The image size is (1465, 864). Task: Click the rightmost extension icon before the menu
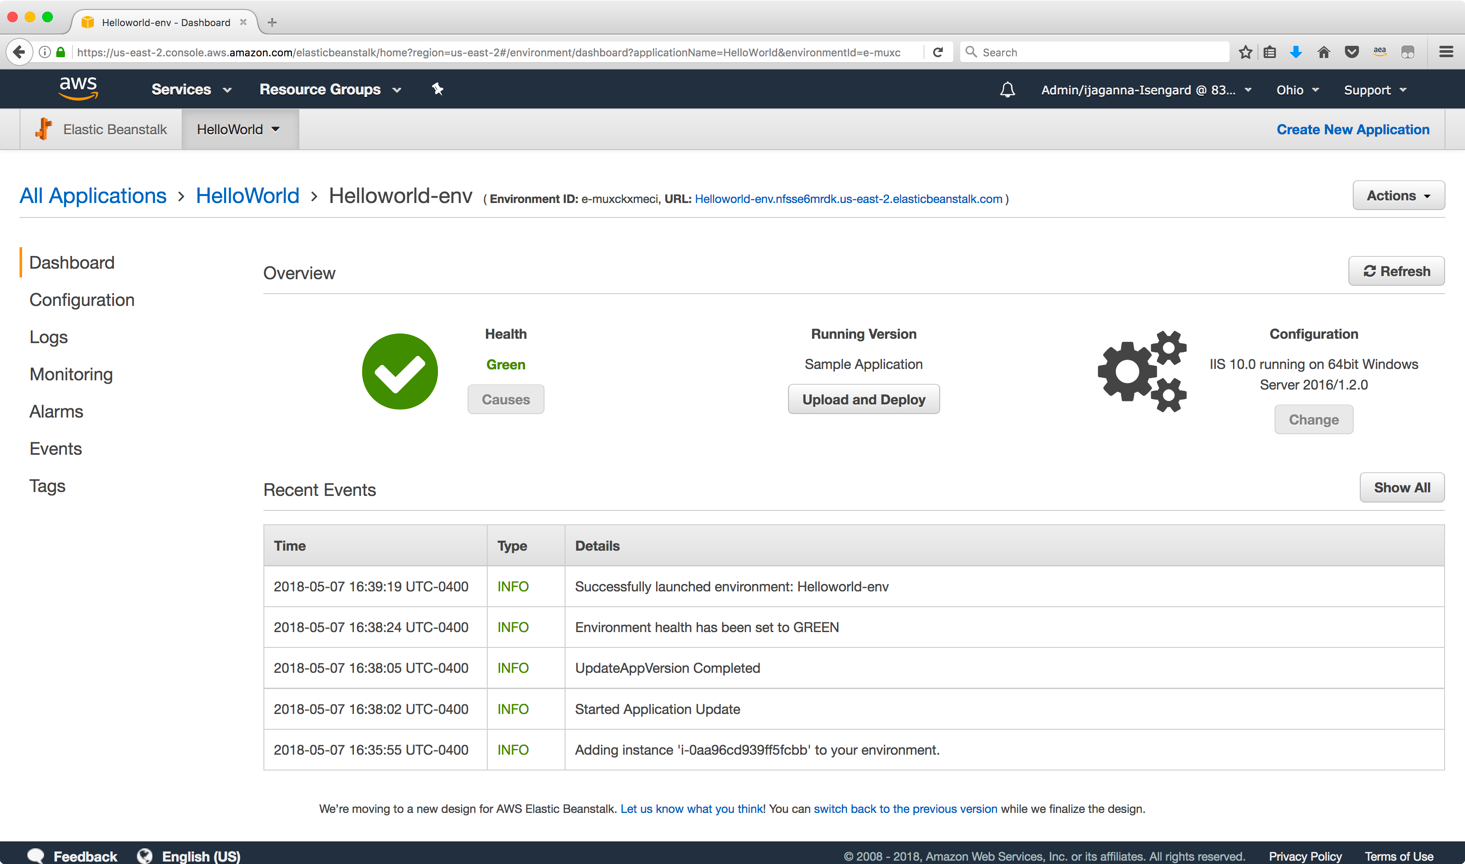coord(1408,52)
